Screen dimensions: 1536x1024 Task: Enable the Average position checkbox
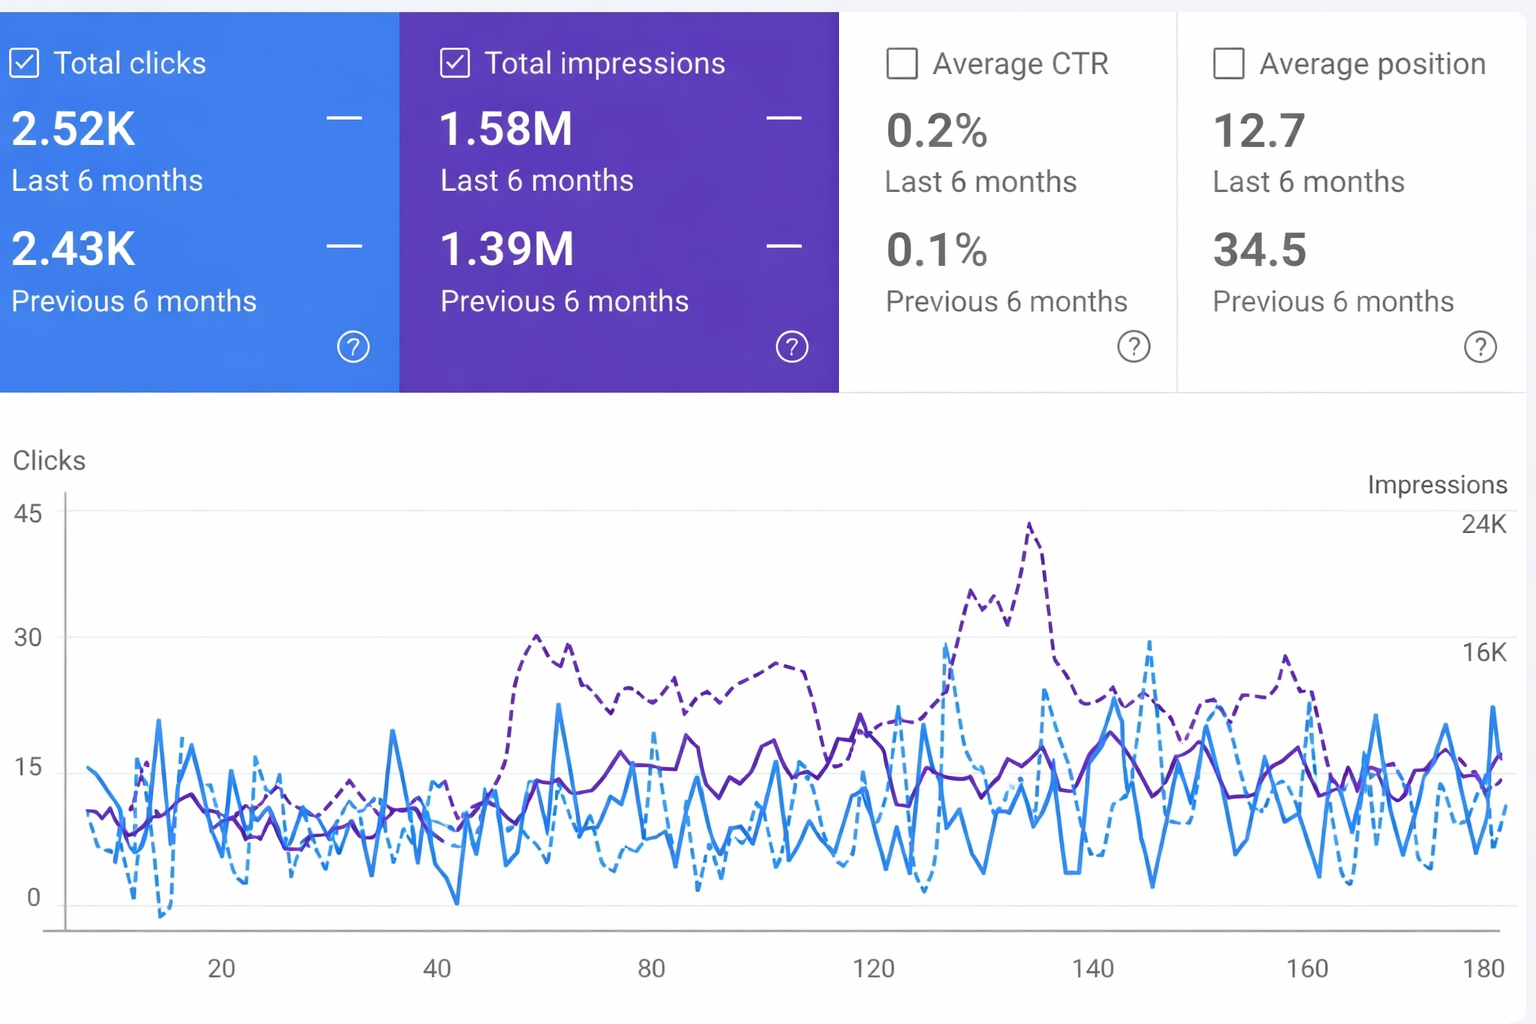click(1228, 64)
